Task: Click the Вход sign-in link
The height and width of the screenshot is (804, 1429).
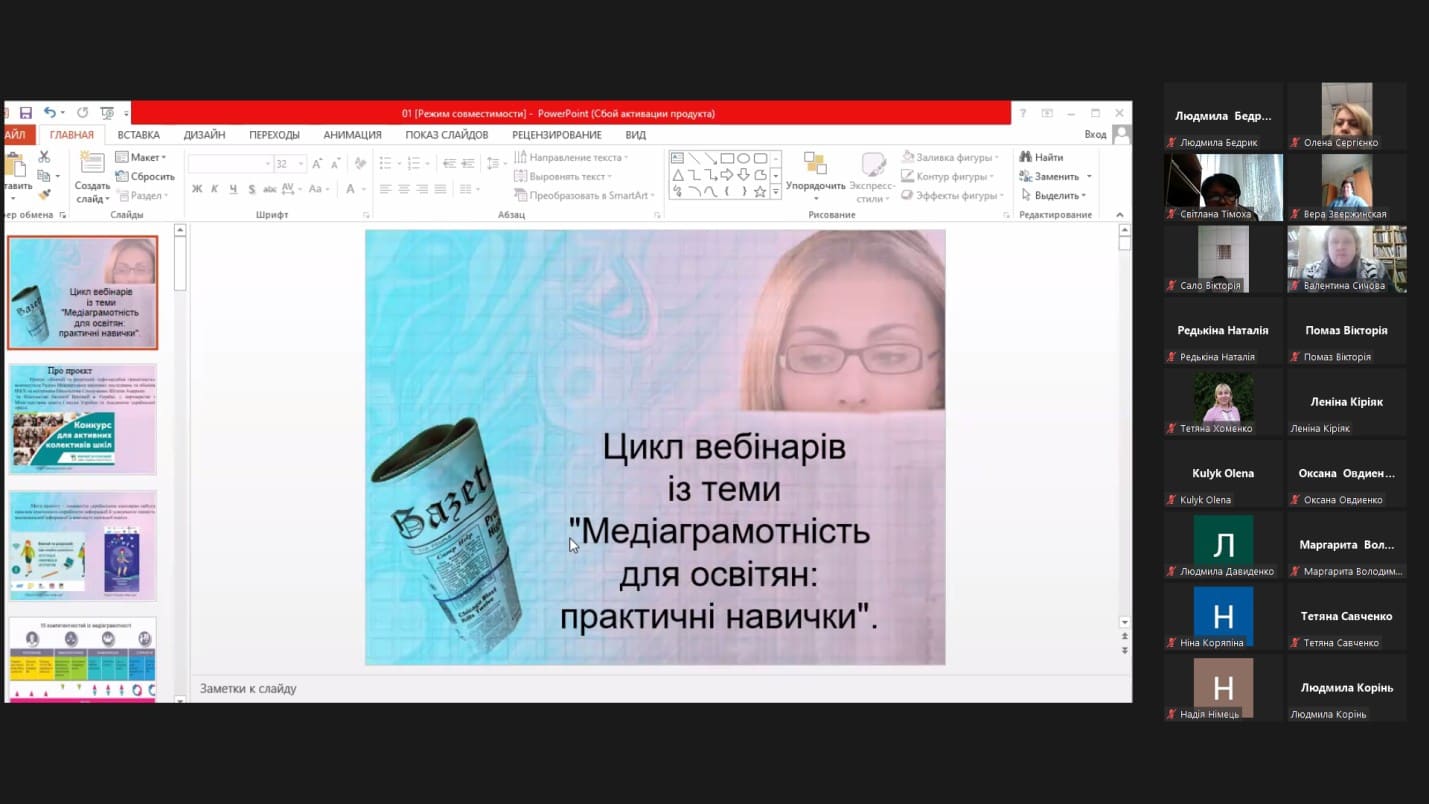Action: coord(1095,135)
